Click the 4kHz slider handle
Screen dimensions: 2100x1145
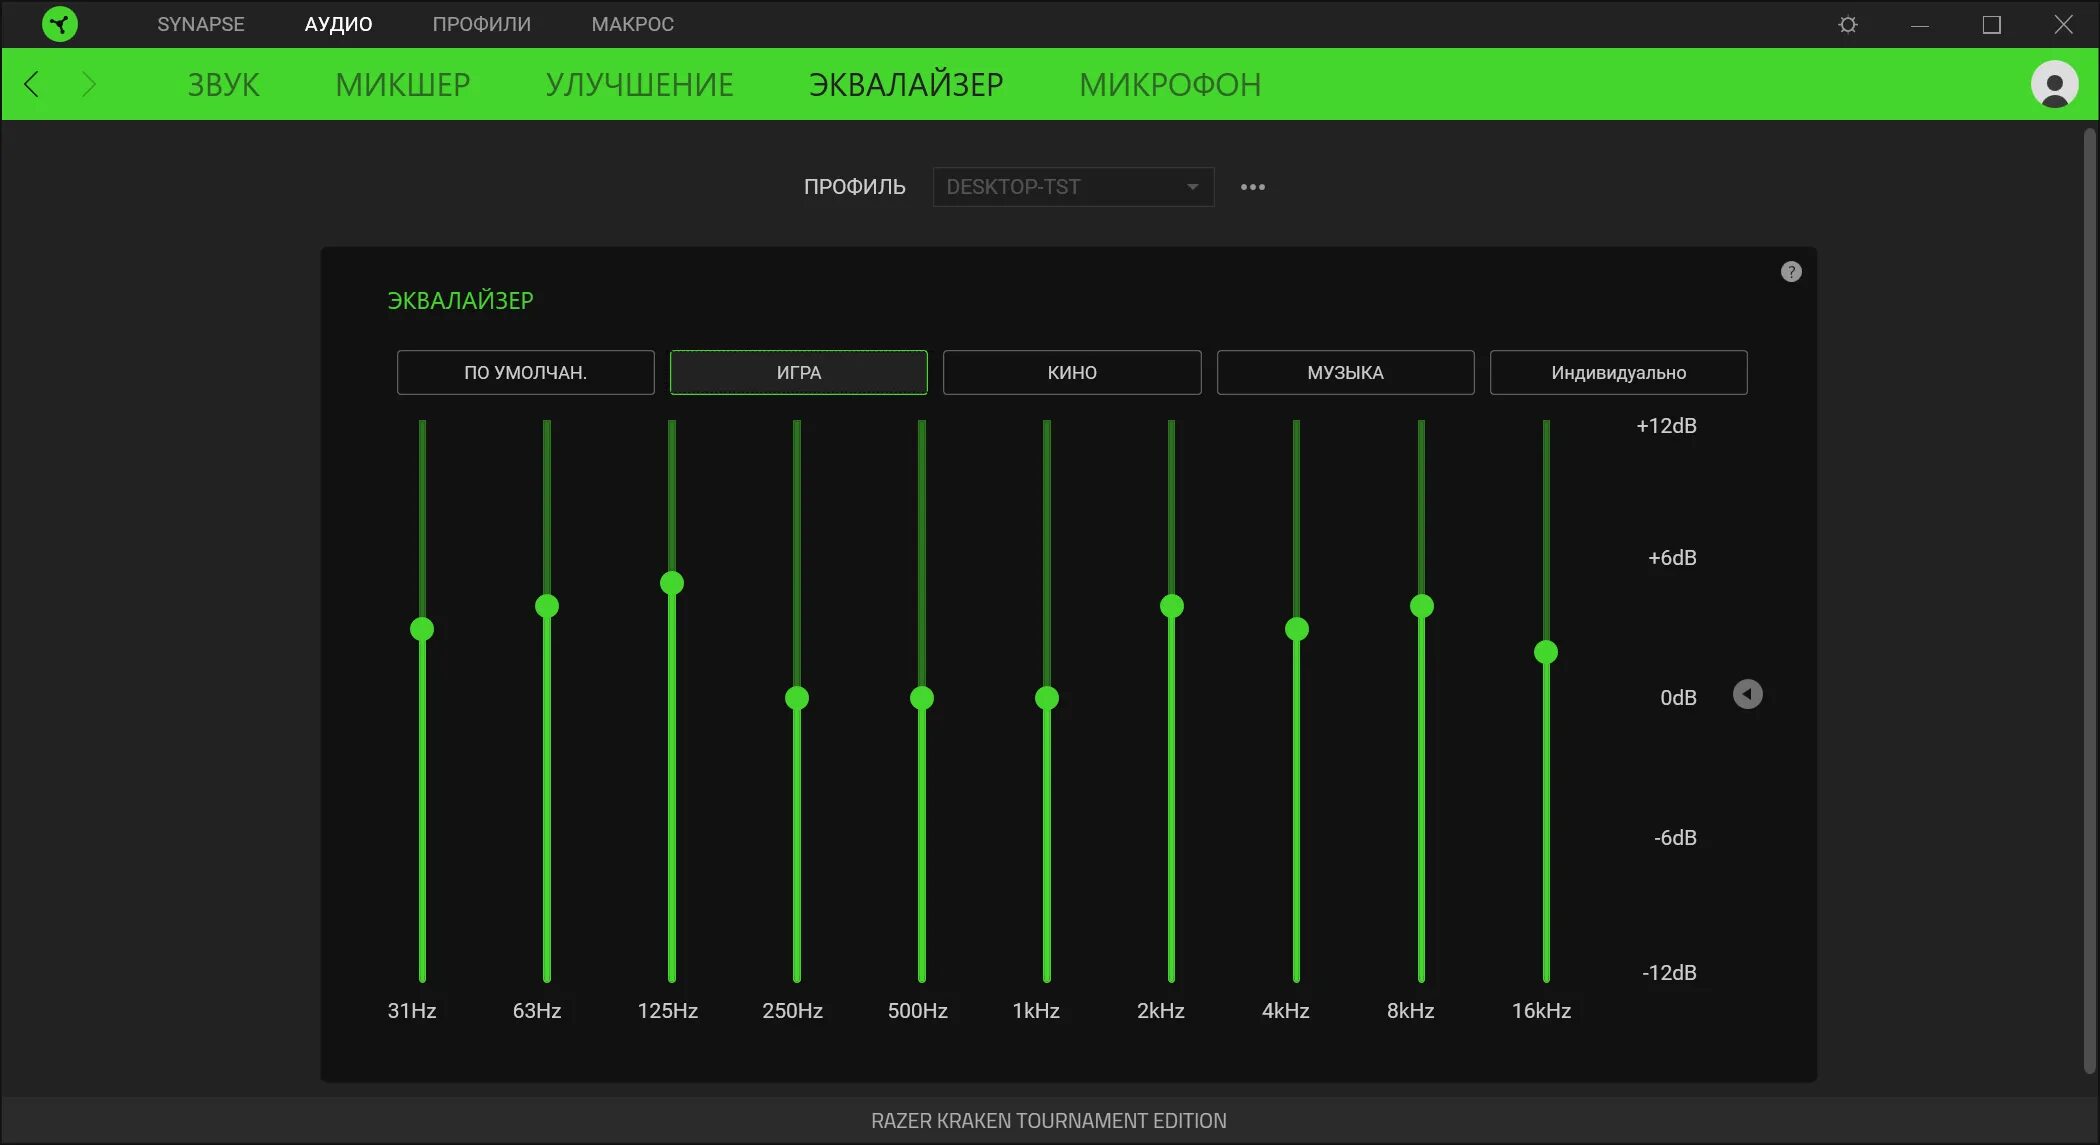(1297, 629)
